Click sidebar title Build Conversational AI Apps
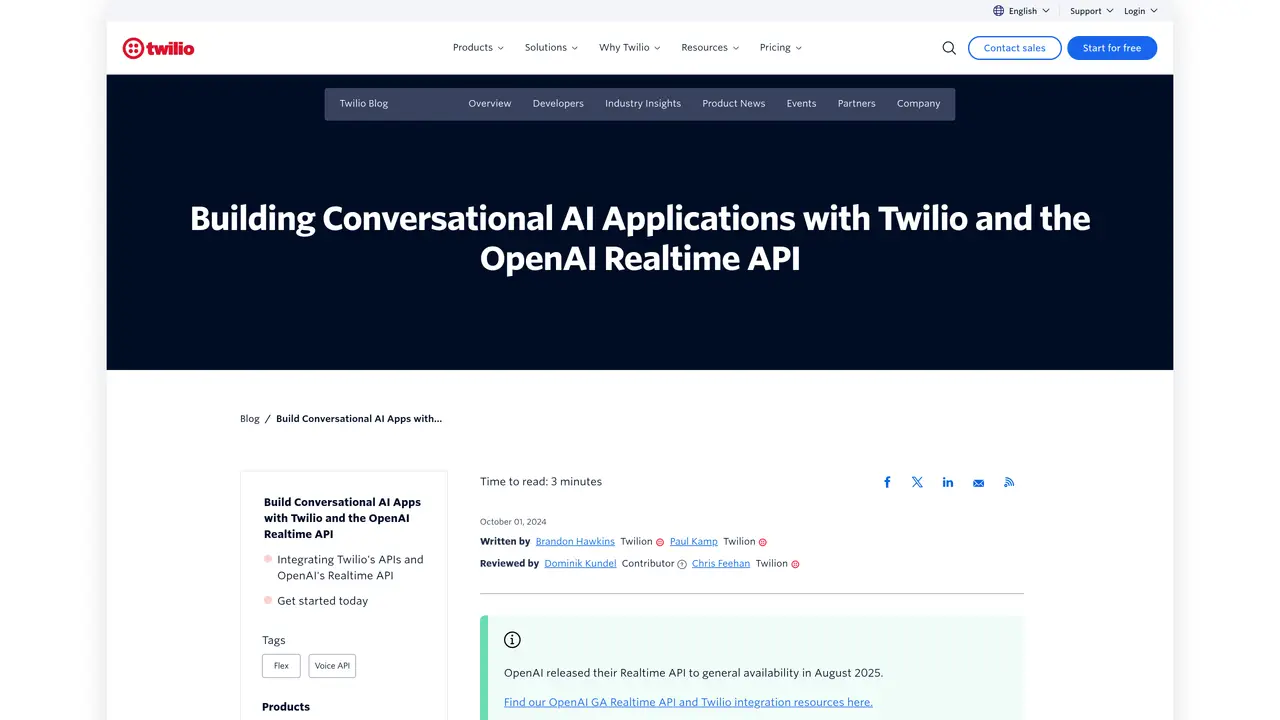 (342, 518)
